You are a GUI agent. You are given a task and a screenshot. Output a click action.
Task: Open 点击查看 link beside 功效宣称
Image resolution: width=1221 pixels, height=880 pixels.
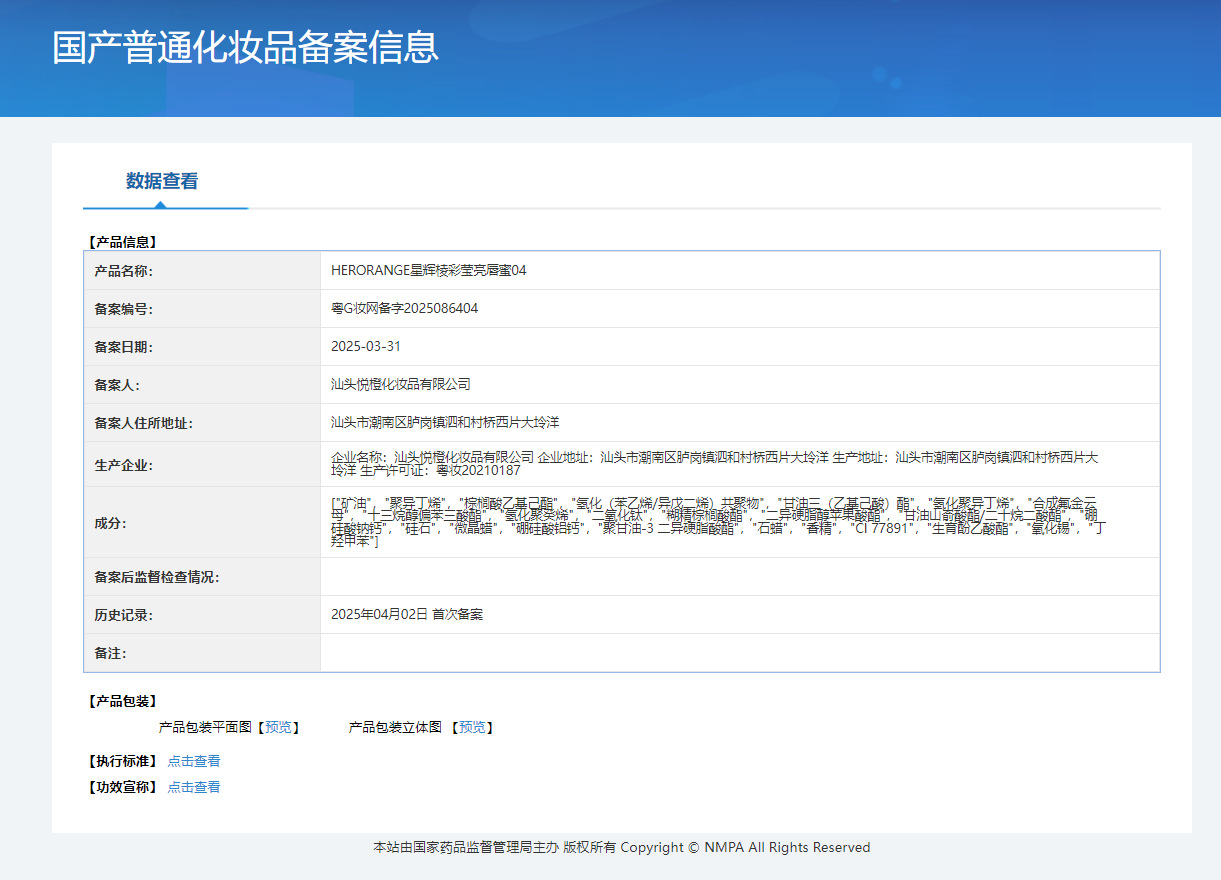(194, 787)
